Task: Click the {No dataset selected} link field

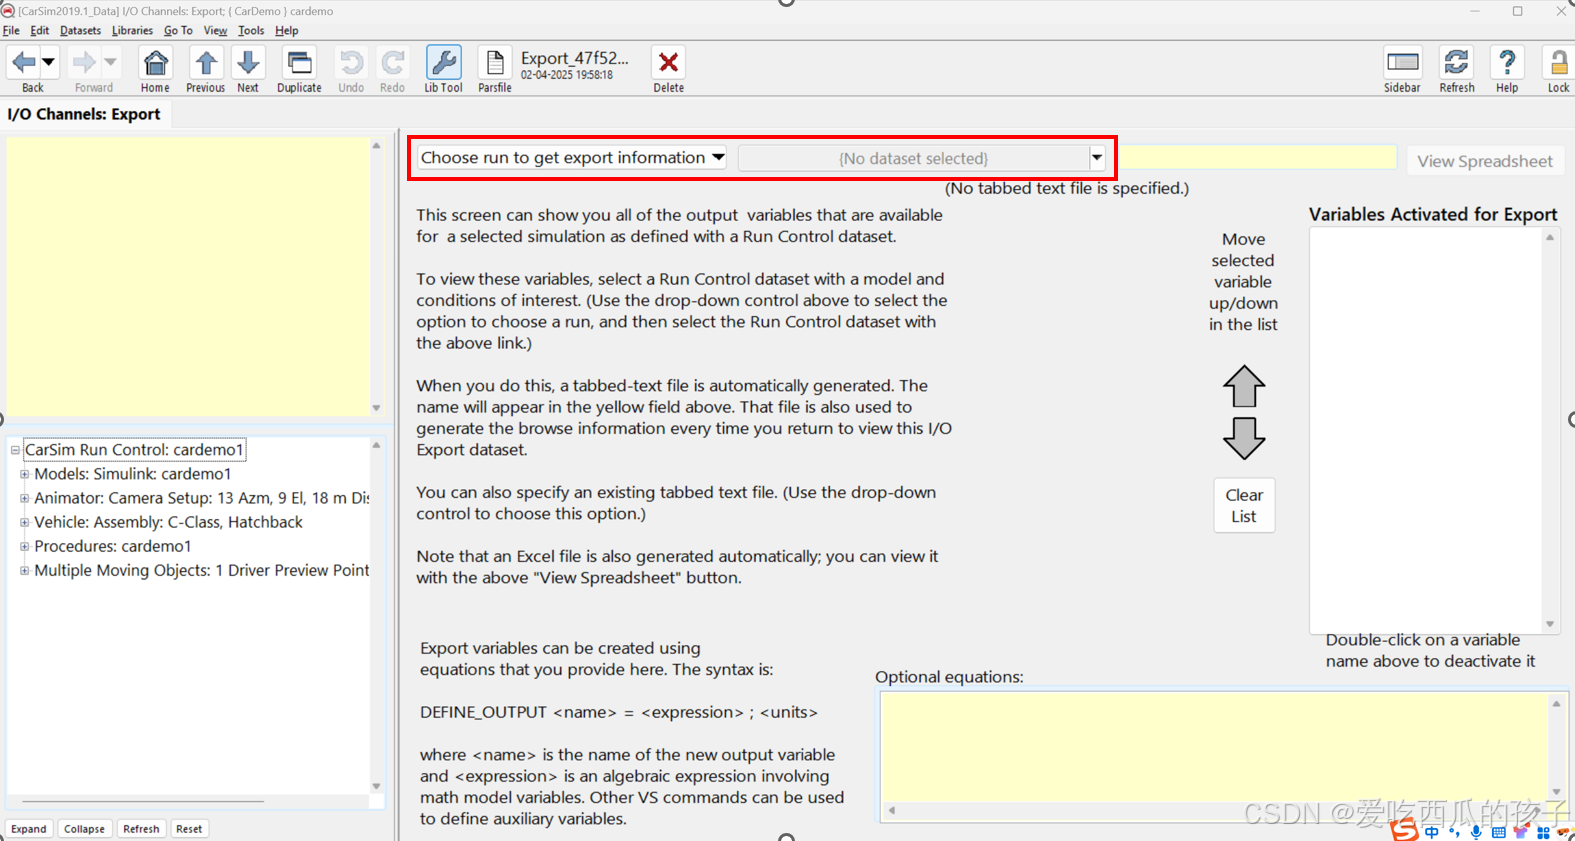Action: coord(913,158)
